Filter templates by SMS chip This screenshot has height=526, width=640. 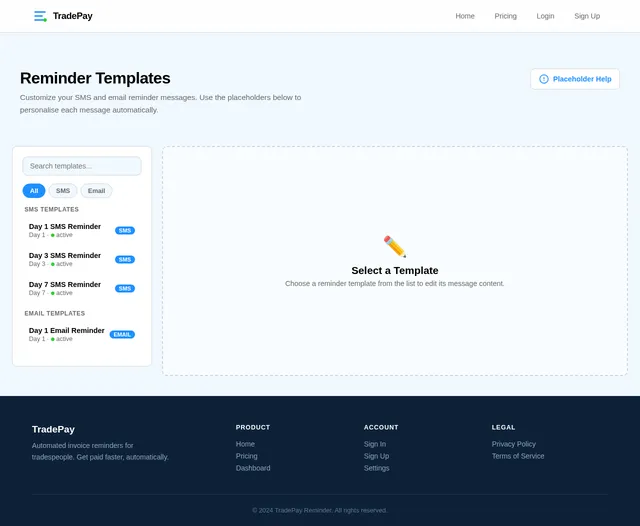click(x=63, y=191)
